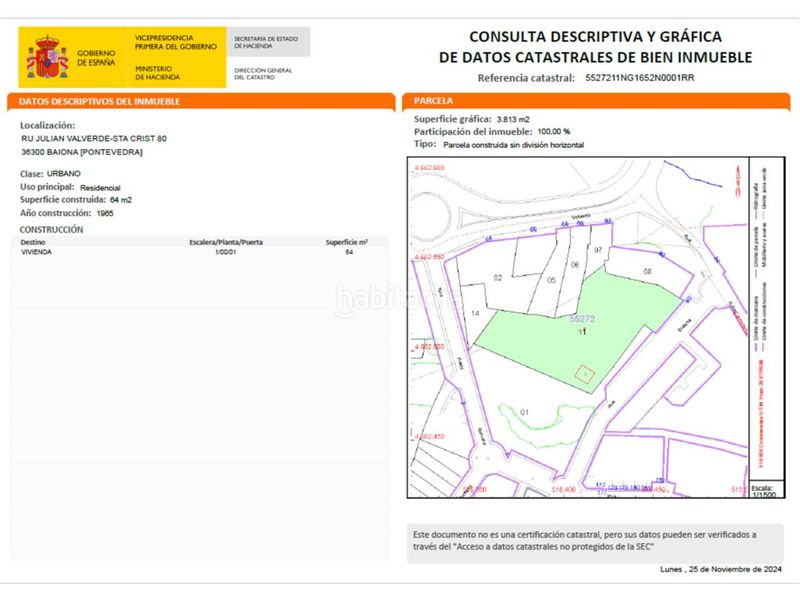Click the Gobierno de España coat of arms

click(47, 57)
